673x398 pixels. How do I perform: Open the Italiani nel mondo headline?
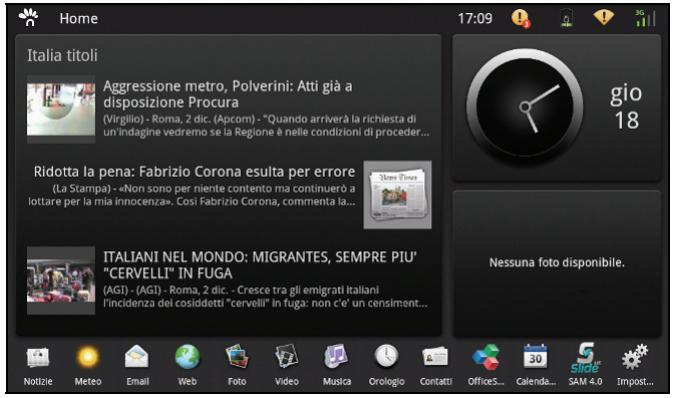pyautogui.click(x=260, y=265)
